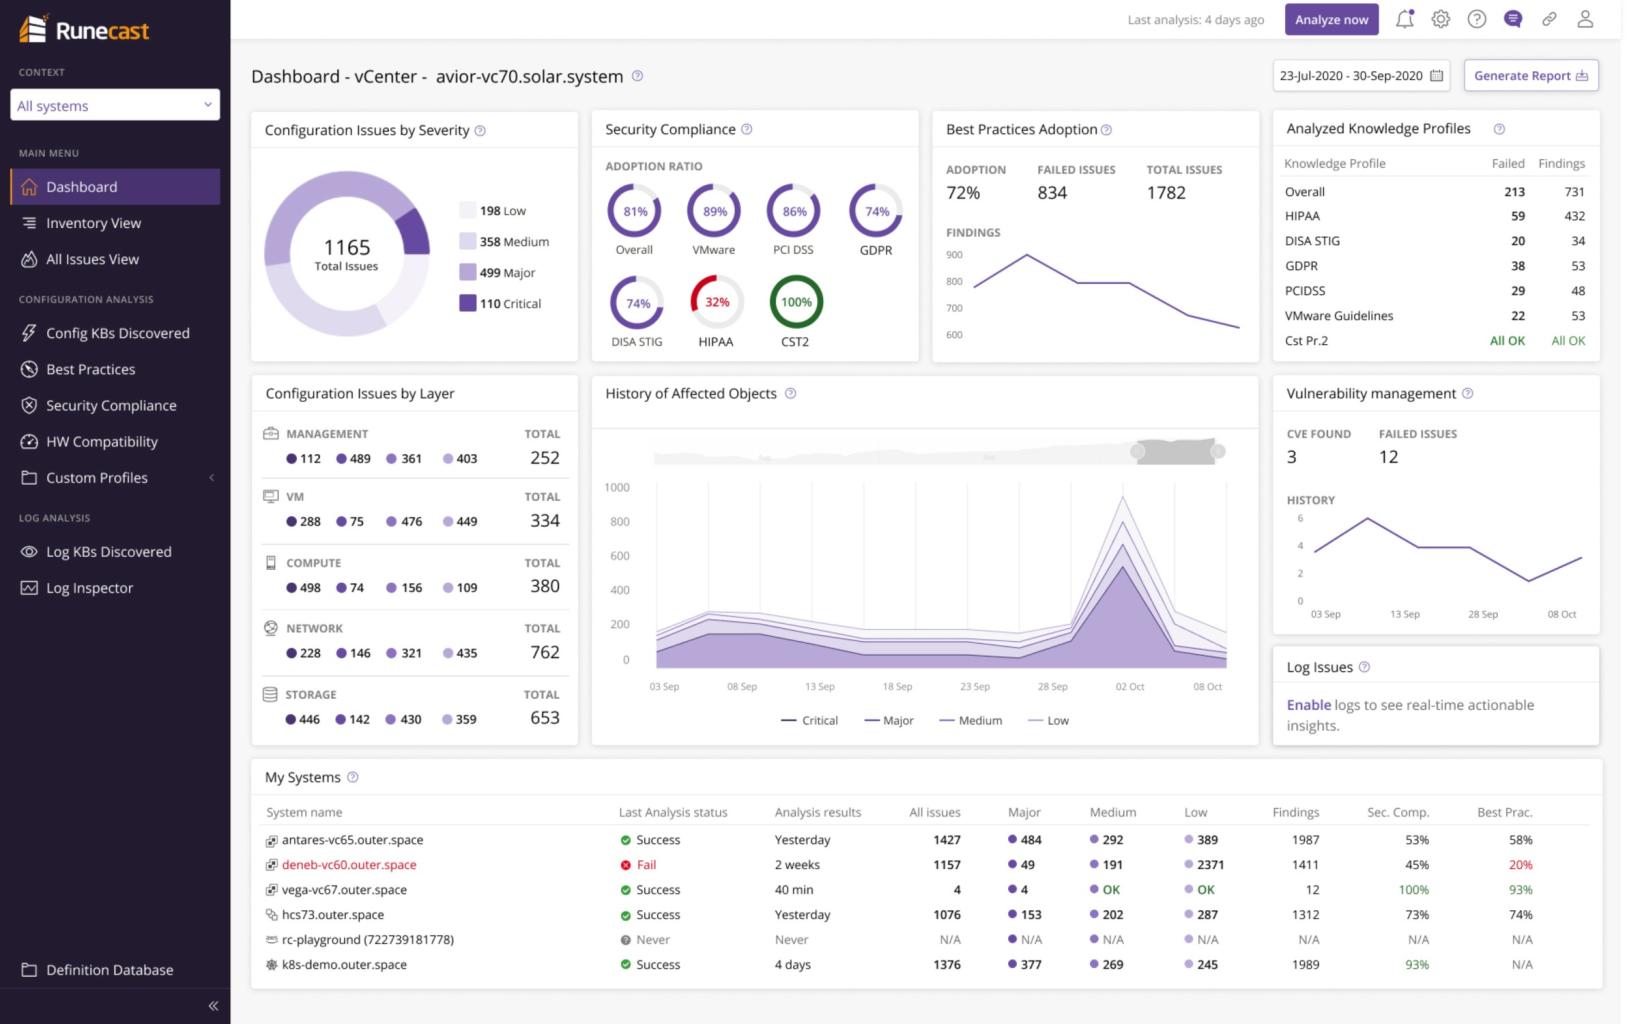The width and height of the screenshot is (1627, 1024).
Task: Open the chat feedback icon
Action: click(x=1512, y=19)
